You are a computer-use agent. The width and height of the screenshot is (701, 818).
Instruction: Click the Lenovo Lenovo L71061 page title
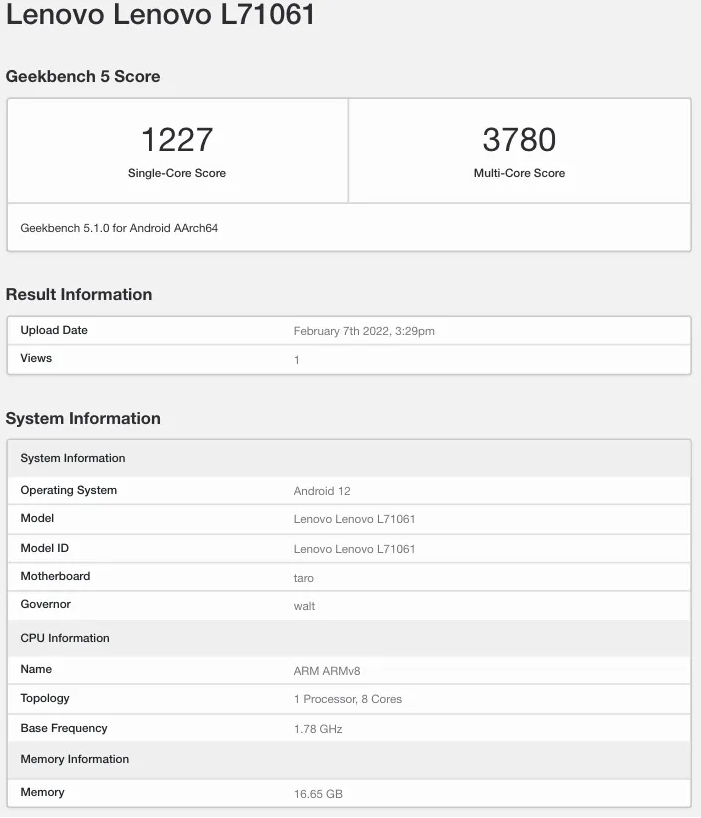tap(160, 14)
